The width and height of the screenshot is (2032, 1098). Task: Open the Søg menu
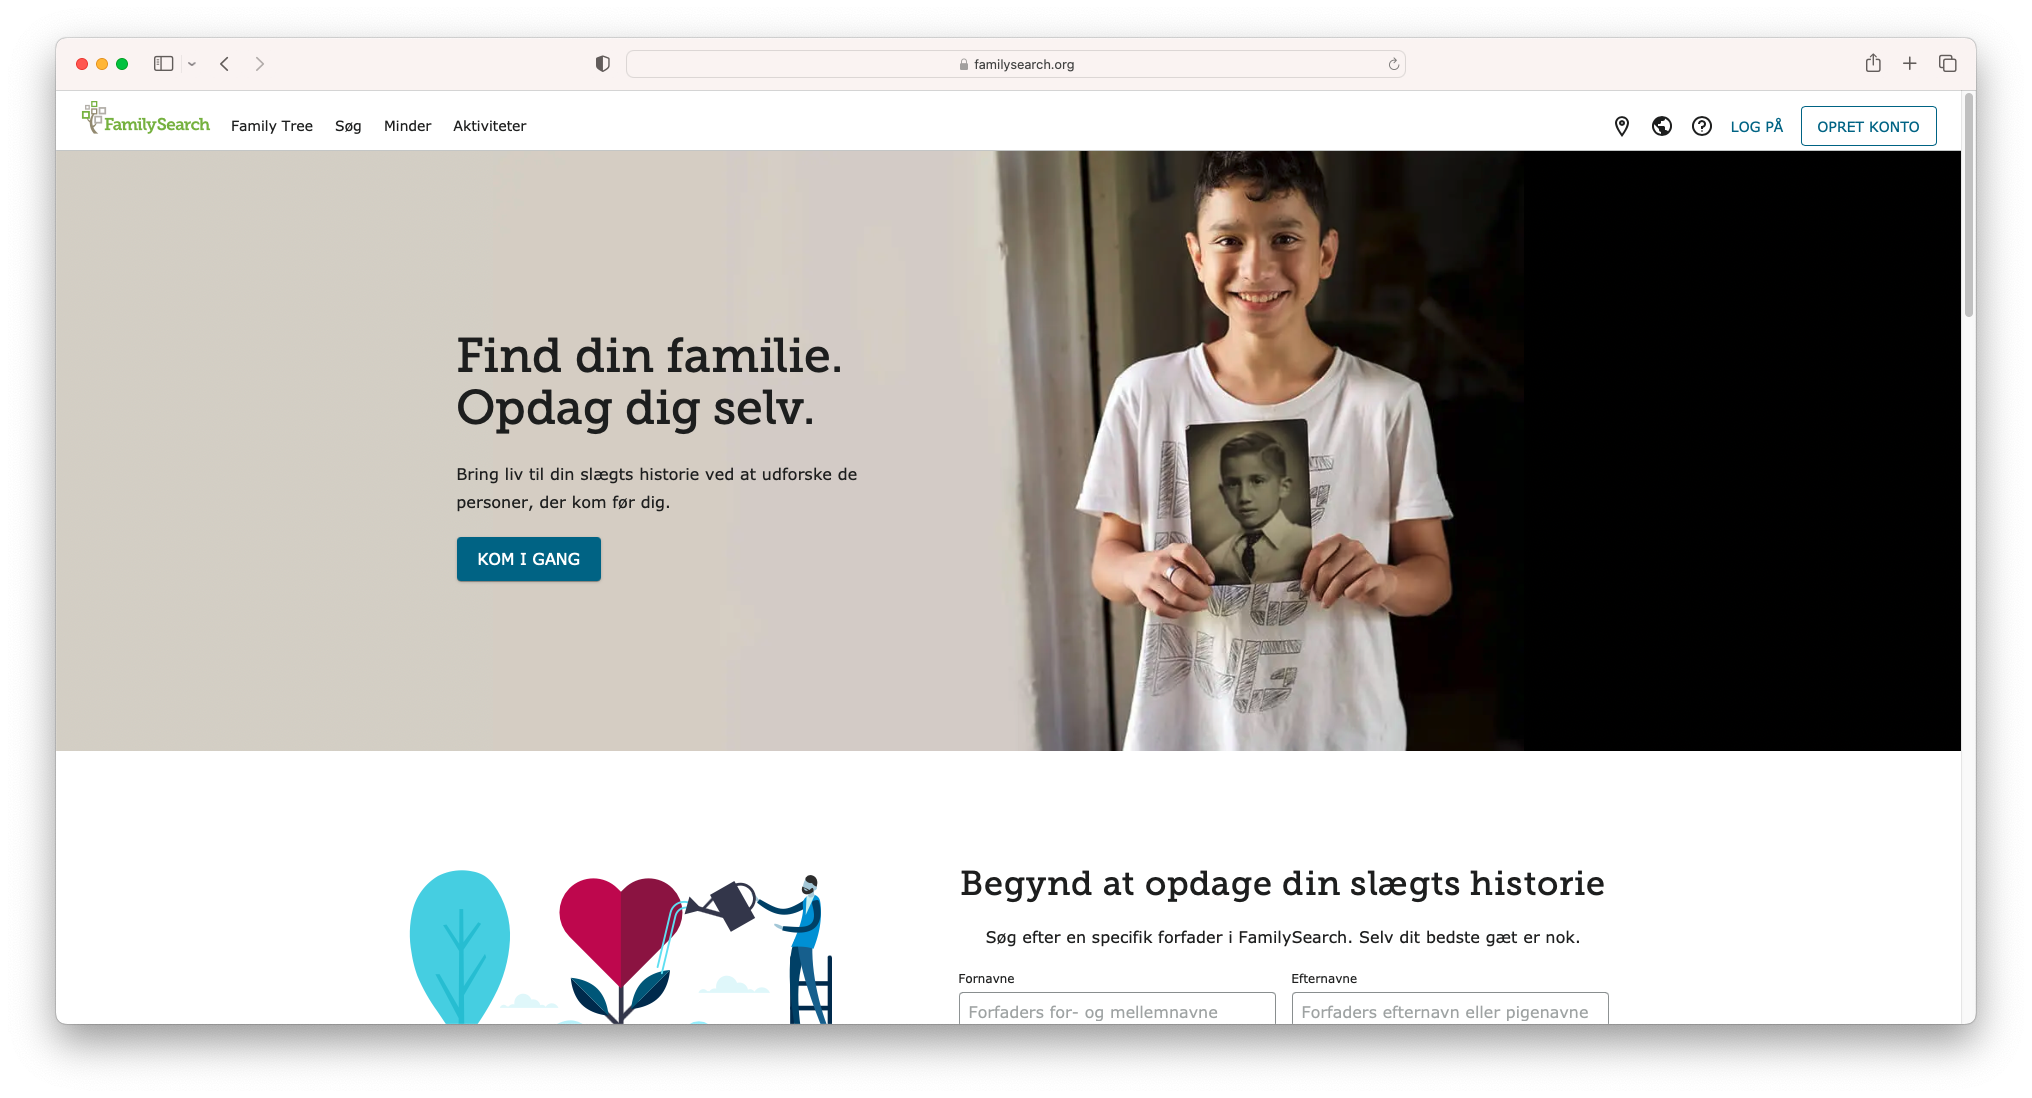pos(348,126)
